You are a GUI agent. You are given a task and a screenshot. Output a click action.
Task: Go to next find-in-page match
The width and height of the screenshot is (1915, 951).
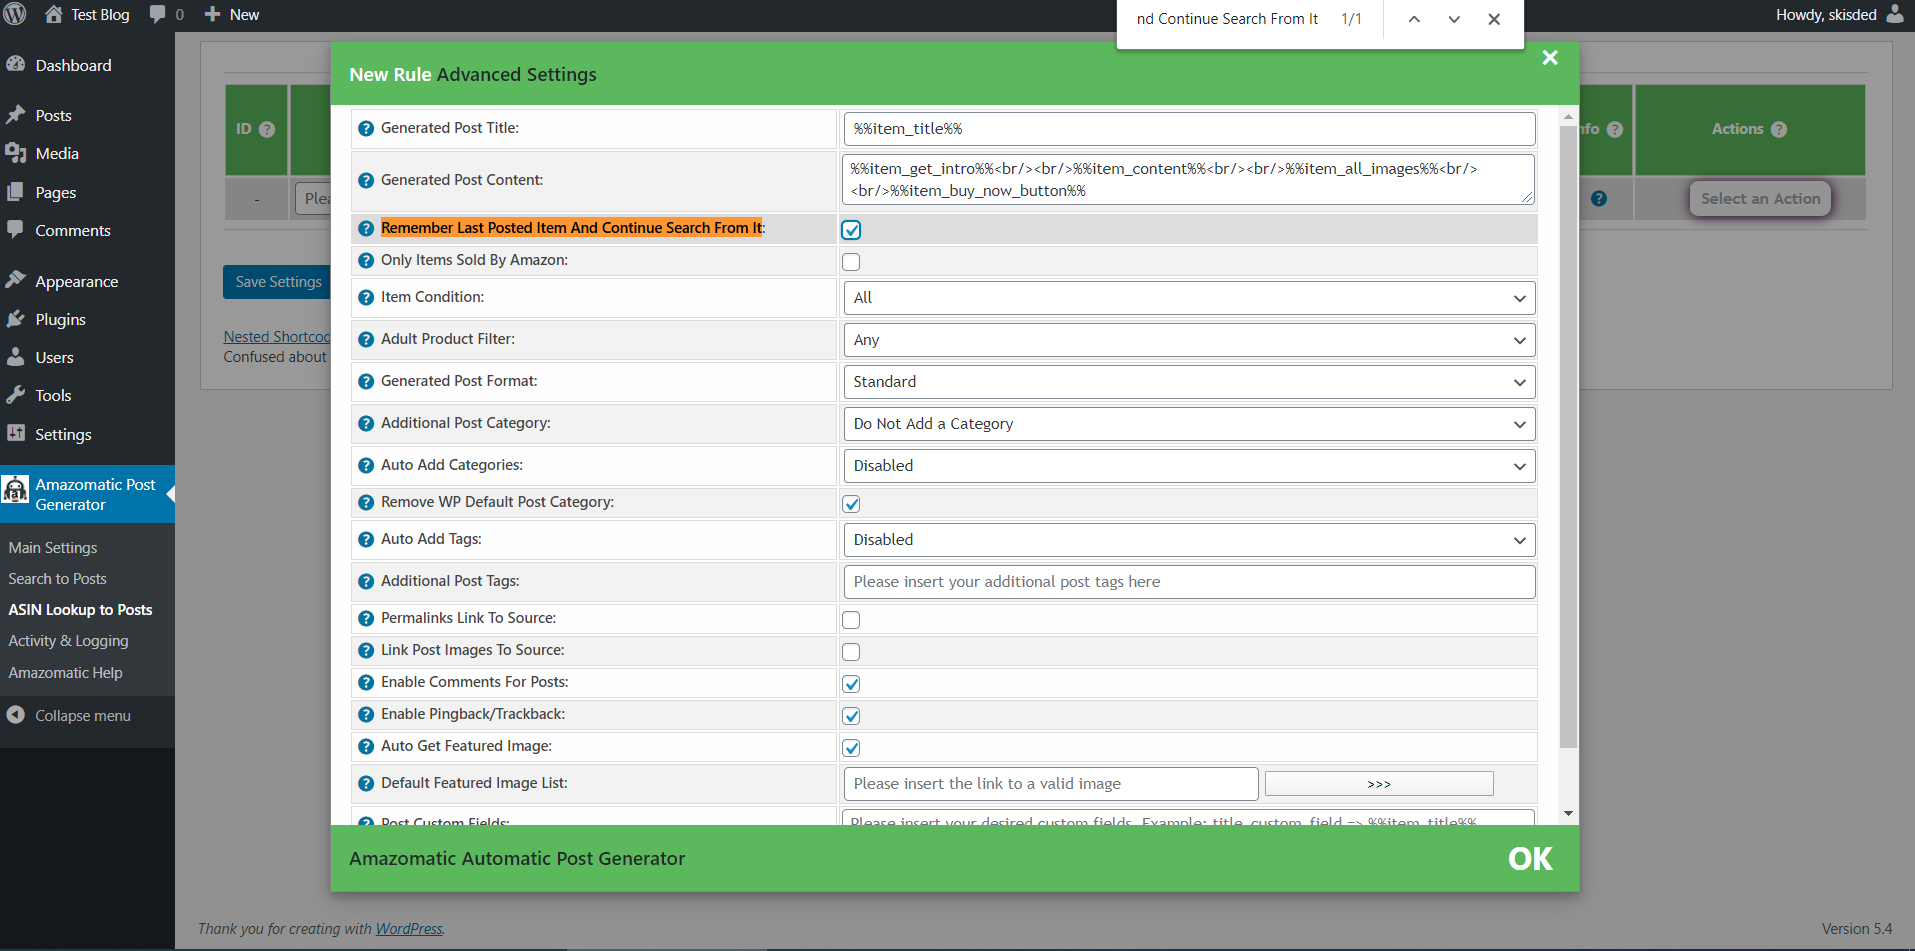coord(1454,19)
